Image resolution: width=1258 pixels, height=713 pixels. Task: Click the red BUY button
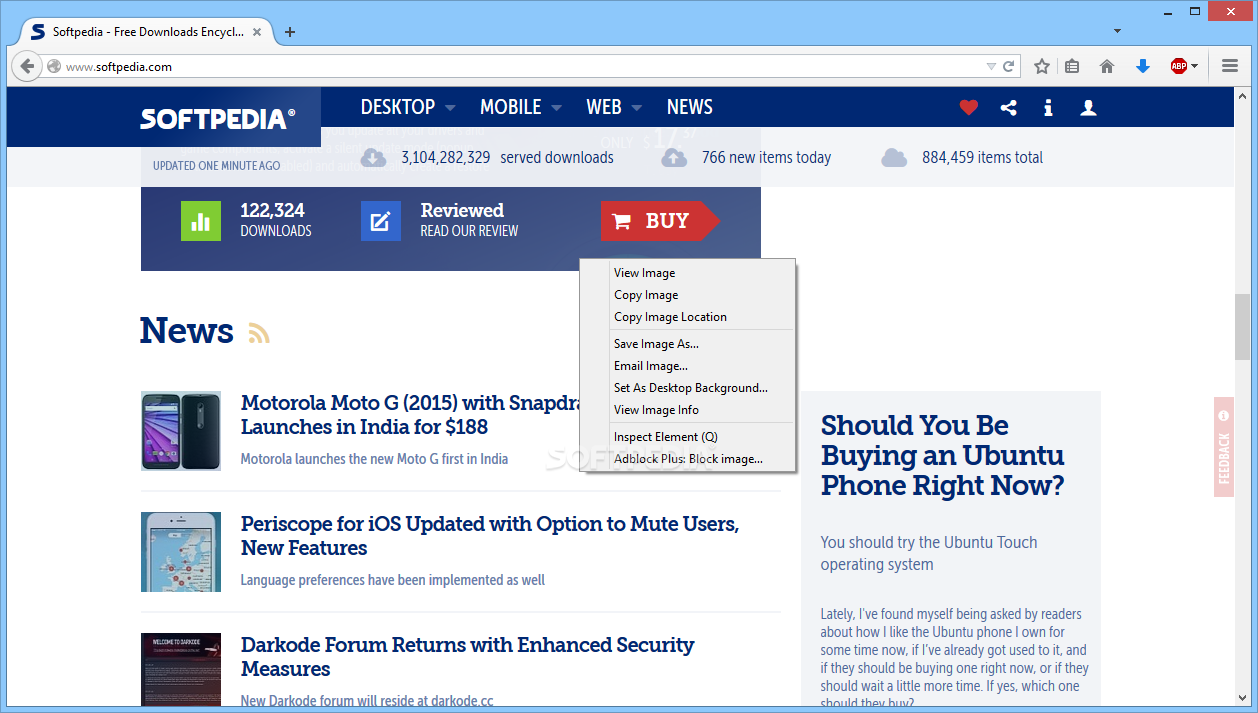tap(660, 221)
